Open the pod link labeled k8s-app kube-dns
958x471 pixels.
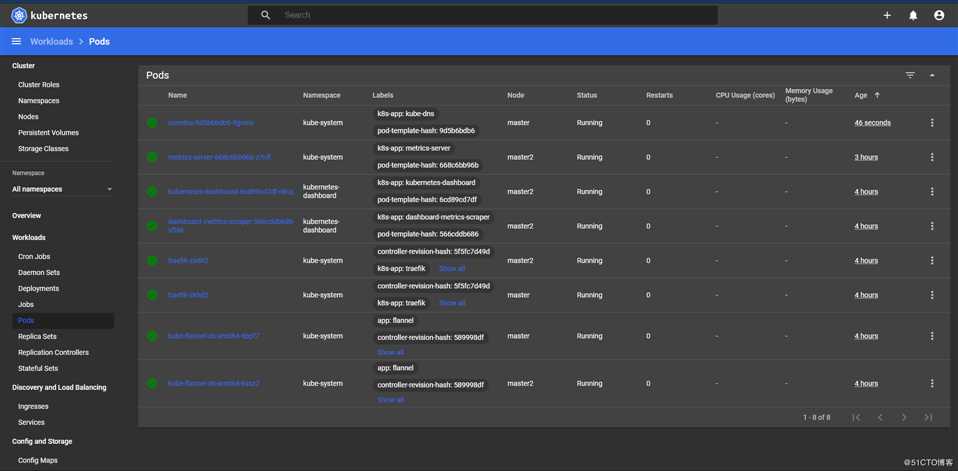click(x=211, y=123)
